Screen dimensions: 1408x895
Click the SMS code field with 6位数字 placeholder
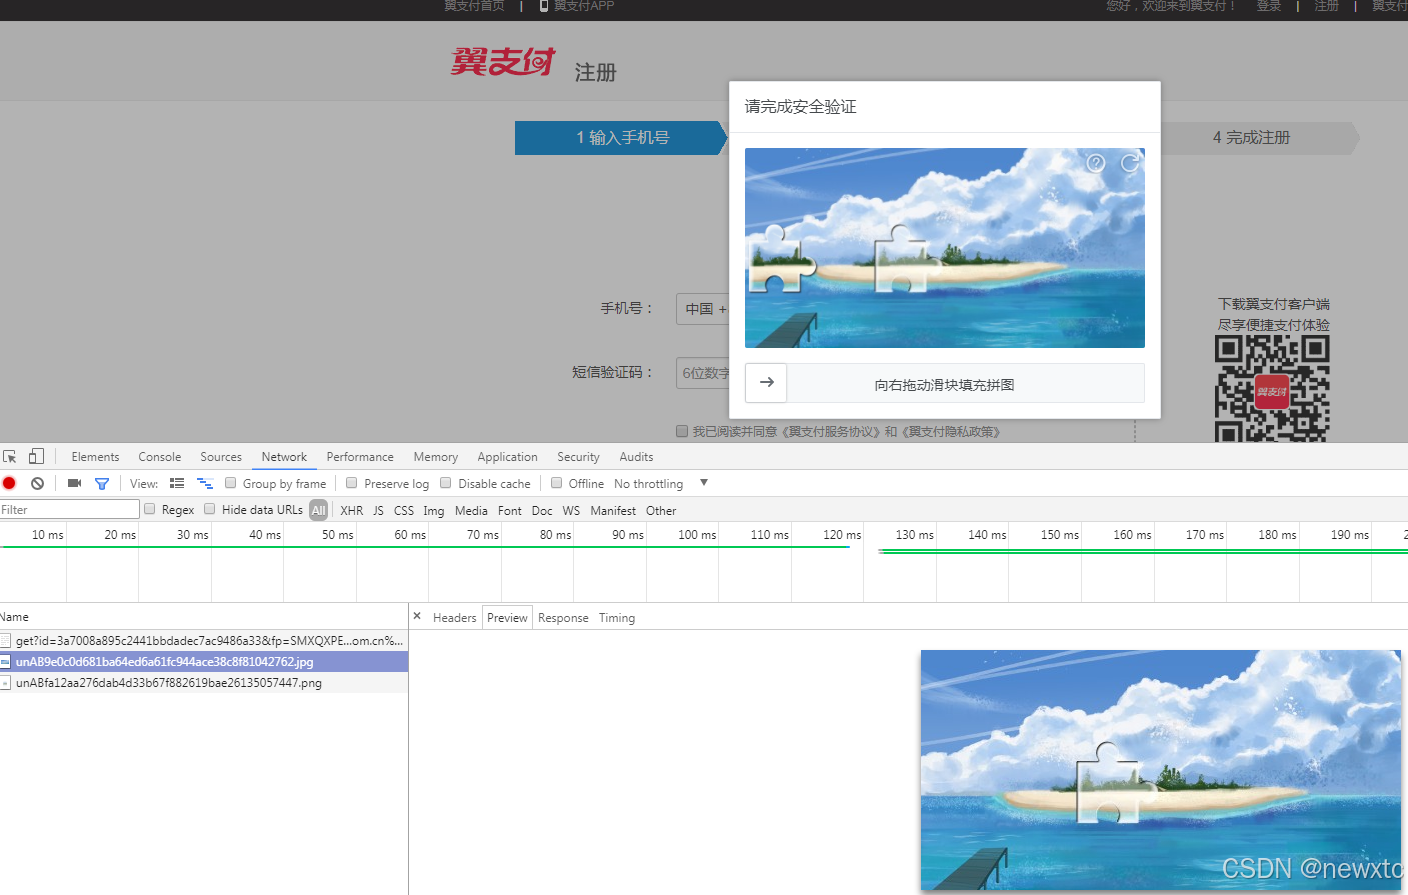[x=704, y=373]
